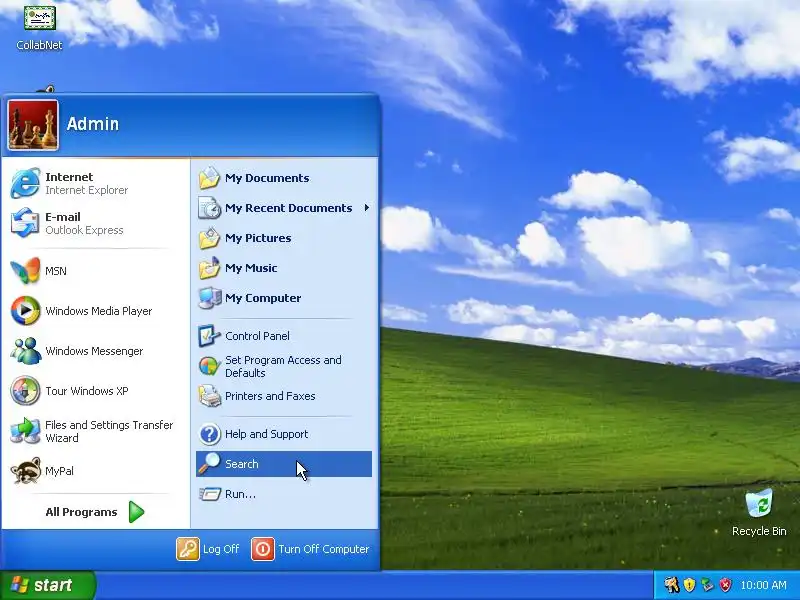The image size is (800, 600).
Task: Open My Music folder
Action: point(284,268)
